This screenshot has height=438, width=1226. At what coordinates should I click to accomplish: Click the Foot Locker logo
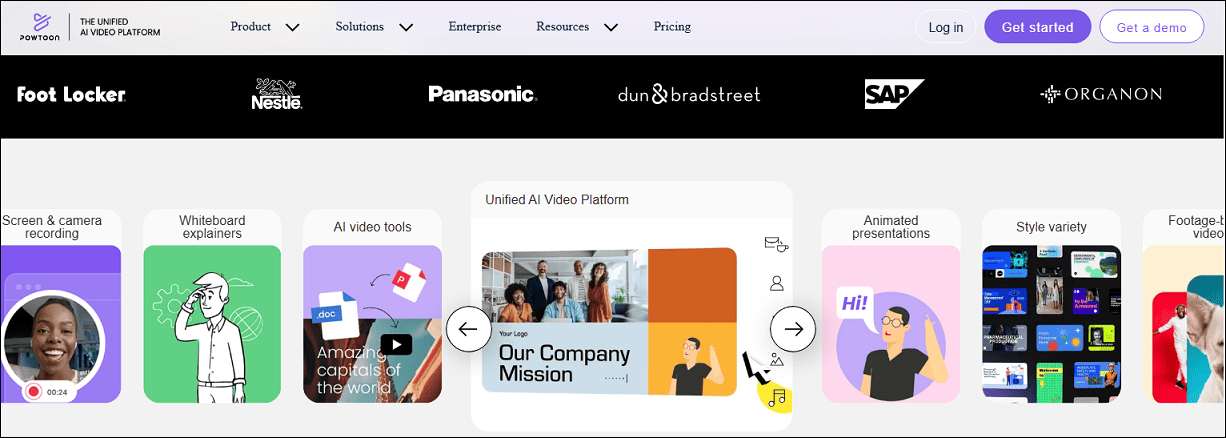pyautogui.click(x=71, y=94)
